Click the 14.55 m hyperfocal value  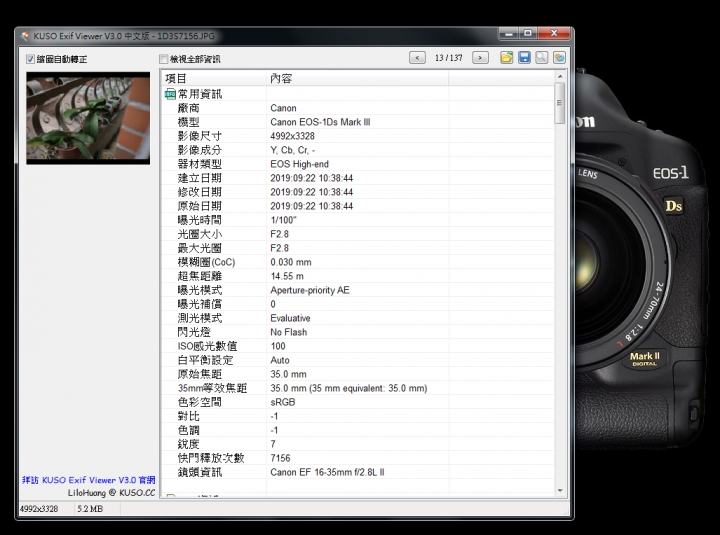pos(287,276)
